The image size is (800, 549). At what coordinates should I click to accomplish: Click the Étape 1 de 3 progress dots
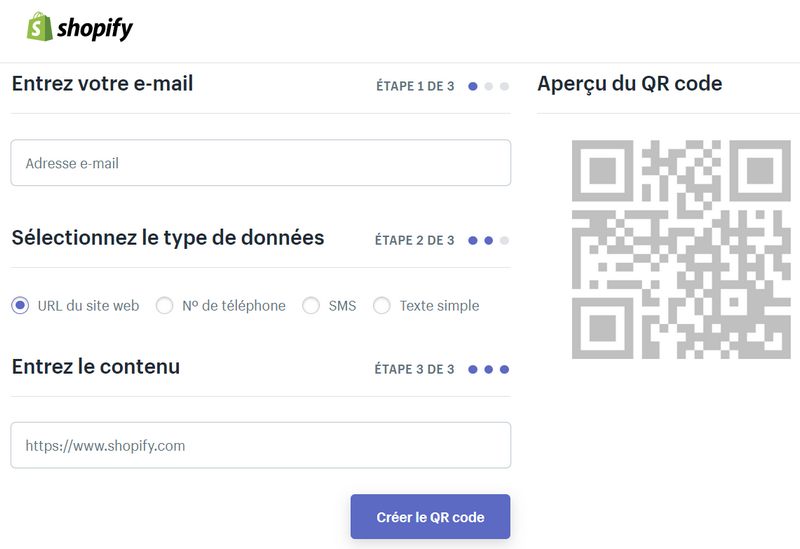[x=489, y=87]
